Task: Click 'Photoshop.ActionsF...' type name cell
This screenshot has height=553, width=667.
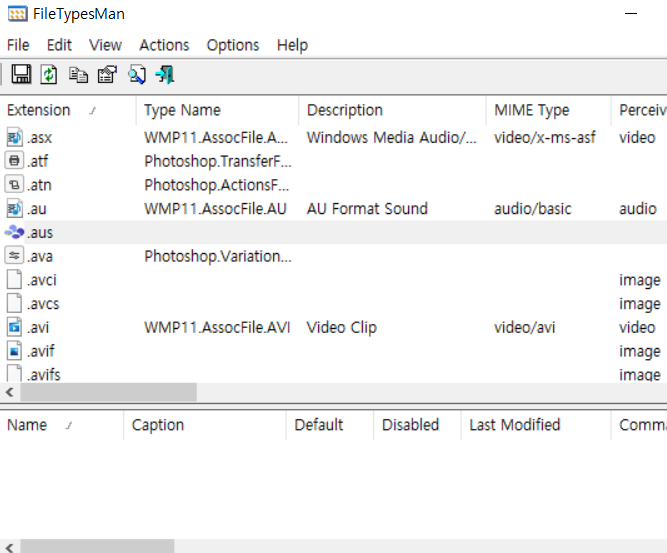Action: click(x=217, y=185)
